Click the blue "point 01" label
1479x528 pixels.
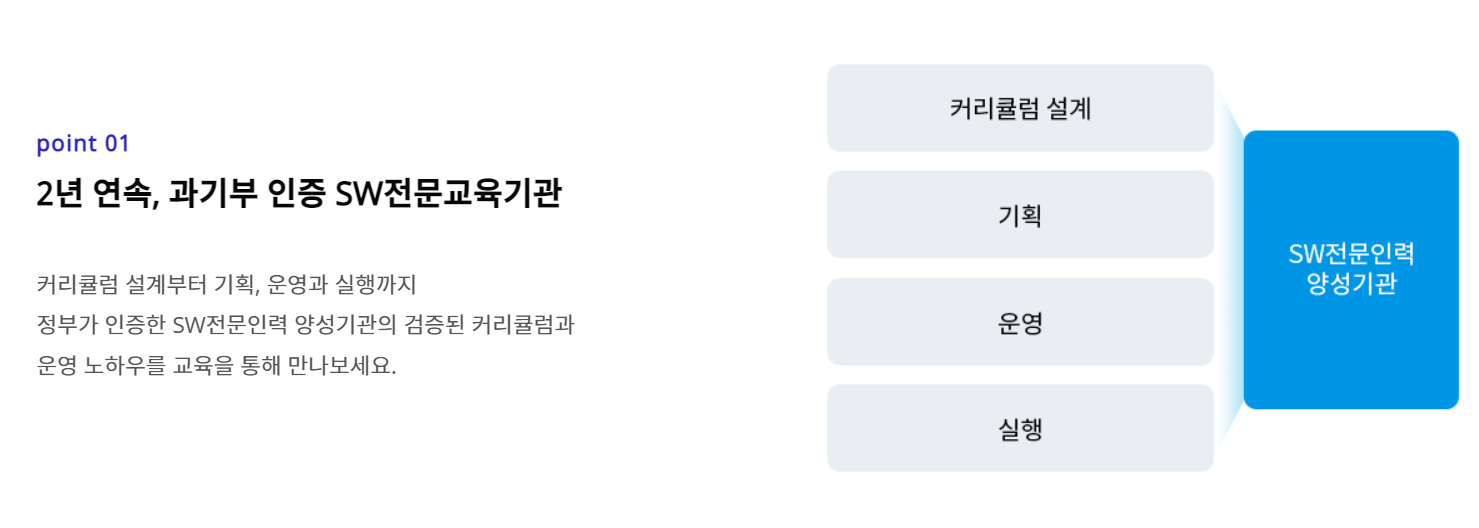click(83, 144)
